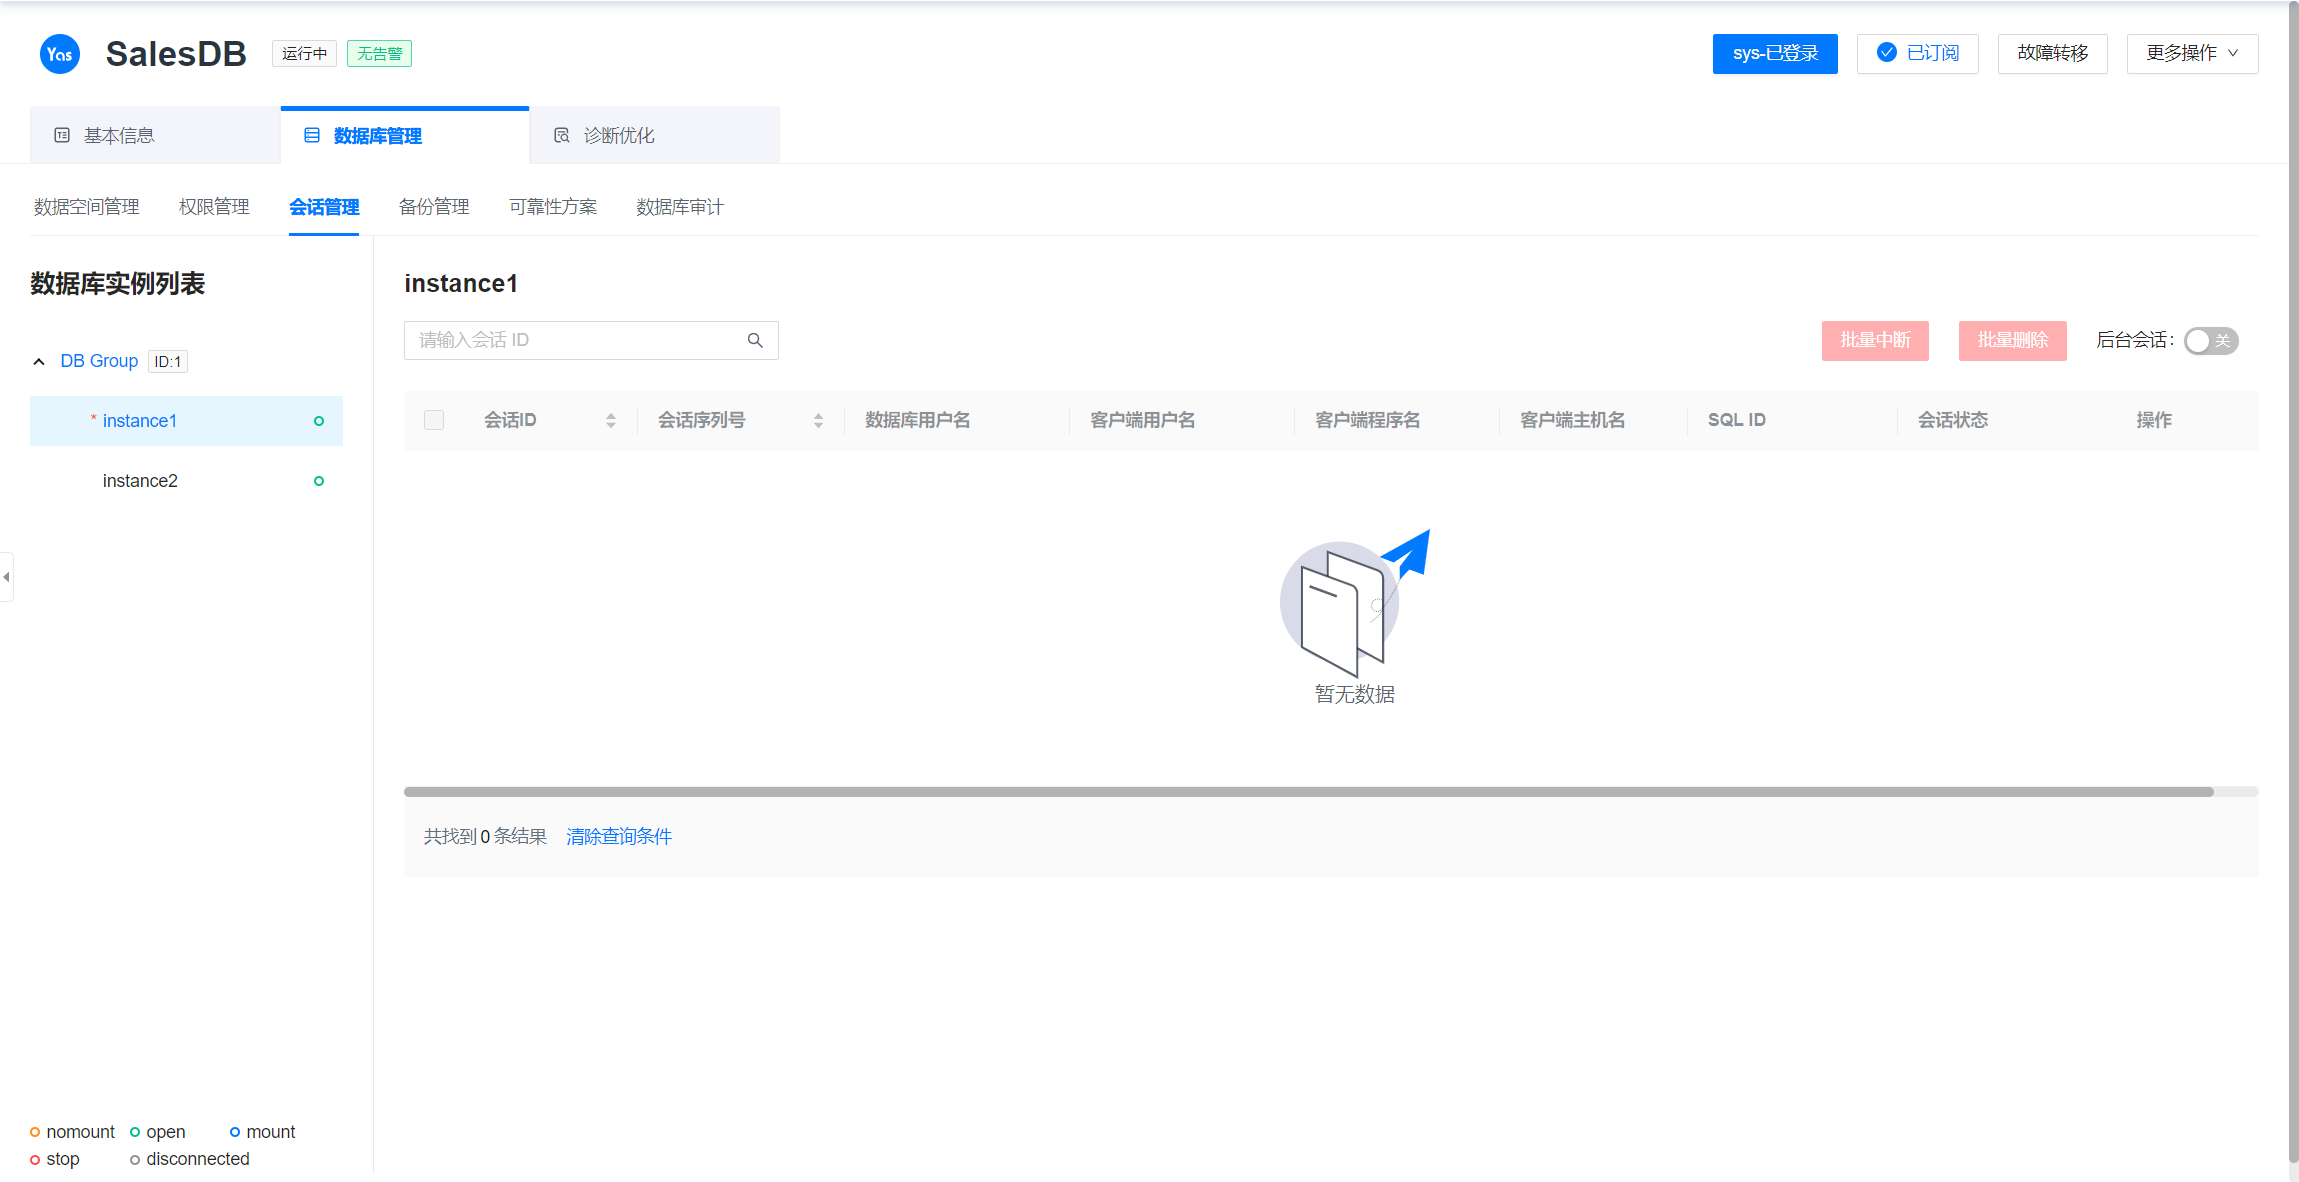Open the 更多操作 dropdown
Image resolution: width=2299 pixels, height=1182 pixels.
[x=2191, y=53]
